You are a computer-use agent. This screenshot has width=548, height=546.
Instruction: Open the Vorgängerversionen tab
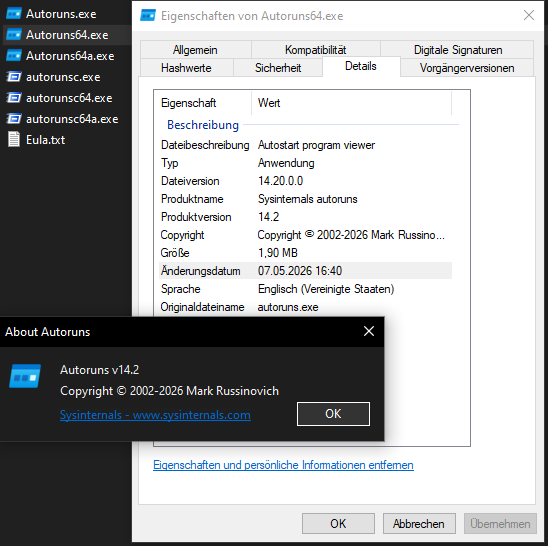click(x=467, y=67)
